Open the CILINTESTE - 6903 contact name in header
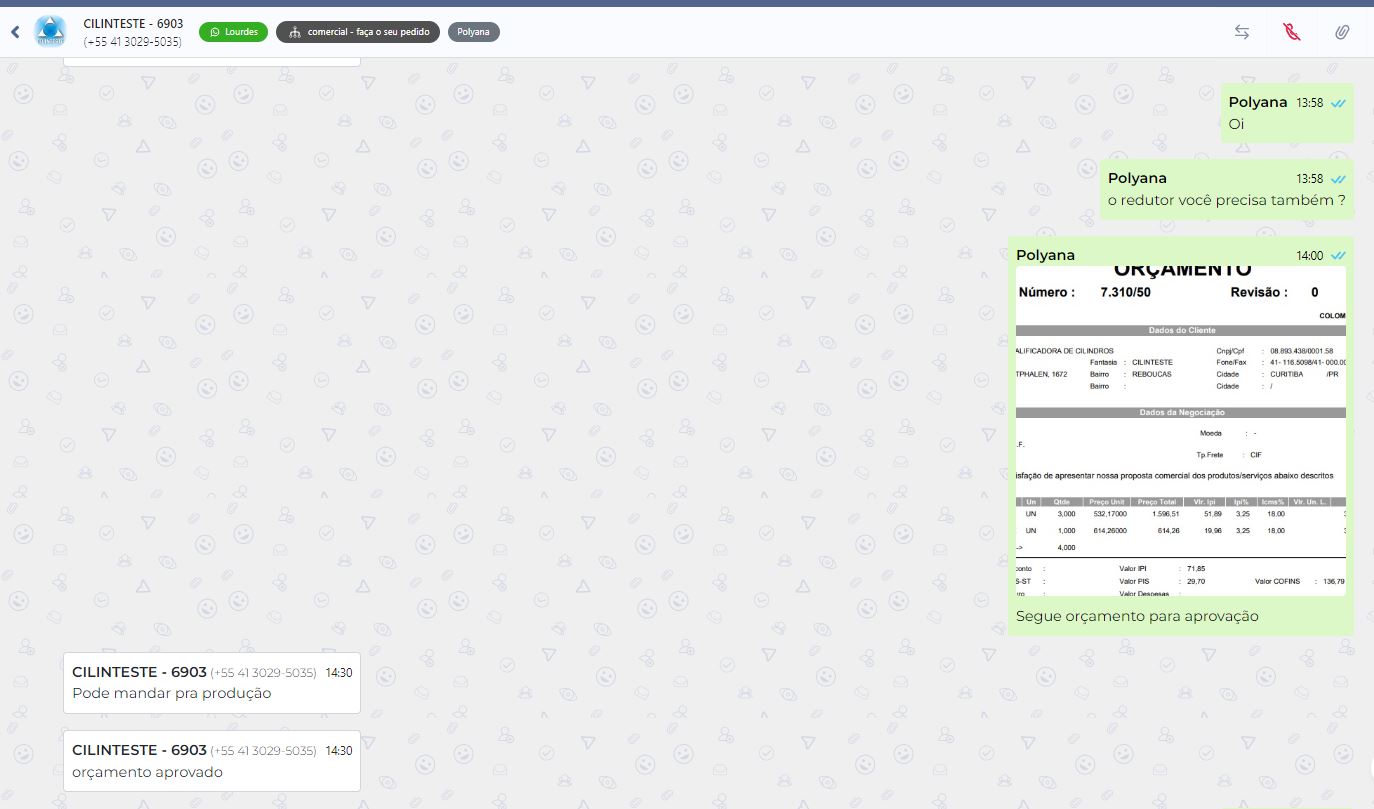1374x809 pixels. click(133, 23)
